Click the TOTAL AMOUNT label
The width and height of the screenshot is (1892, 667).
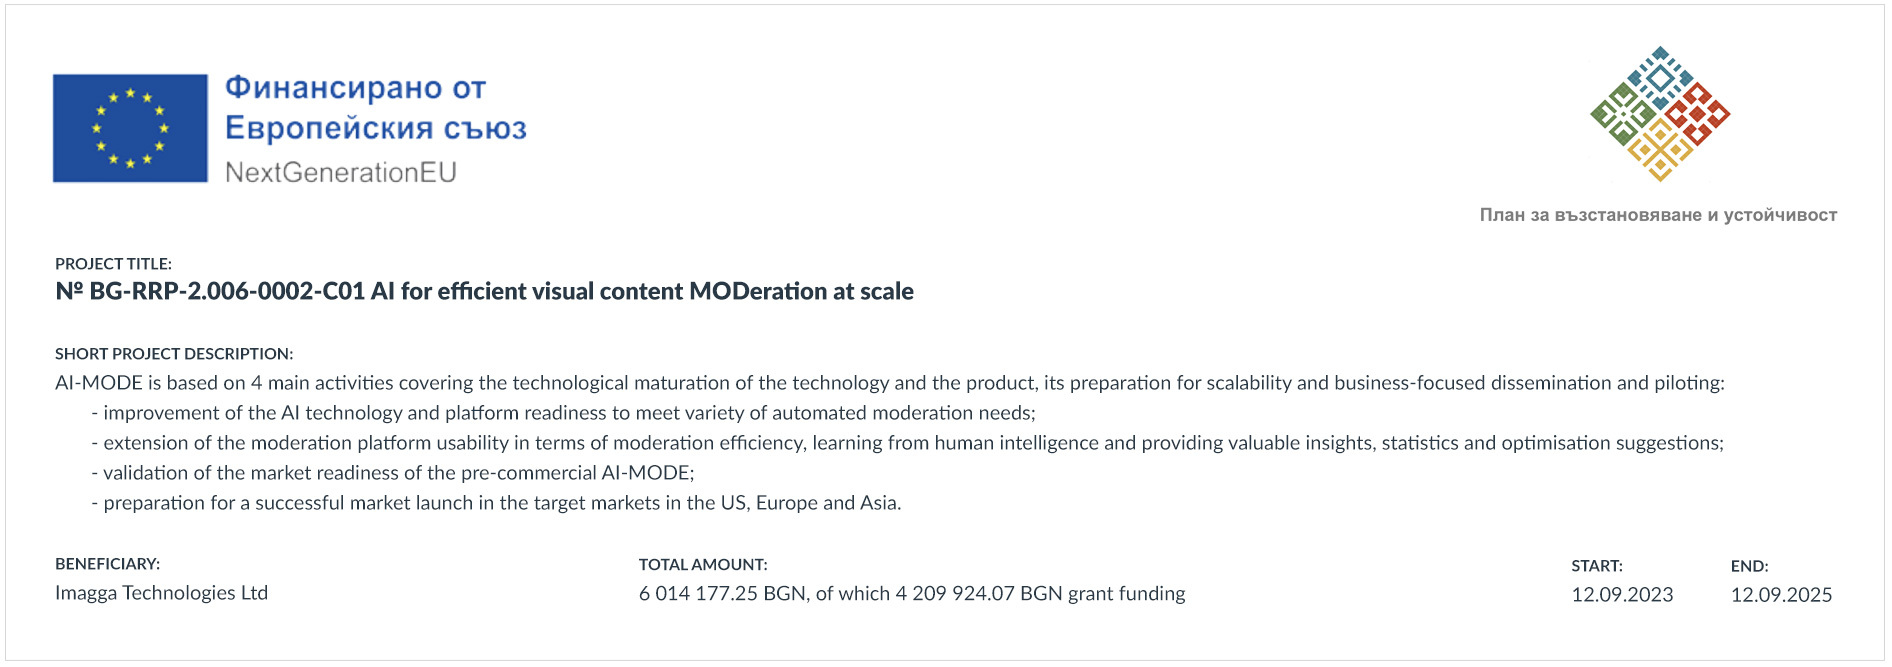[703, 565]
